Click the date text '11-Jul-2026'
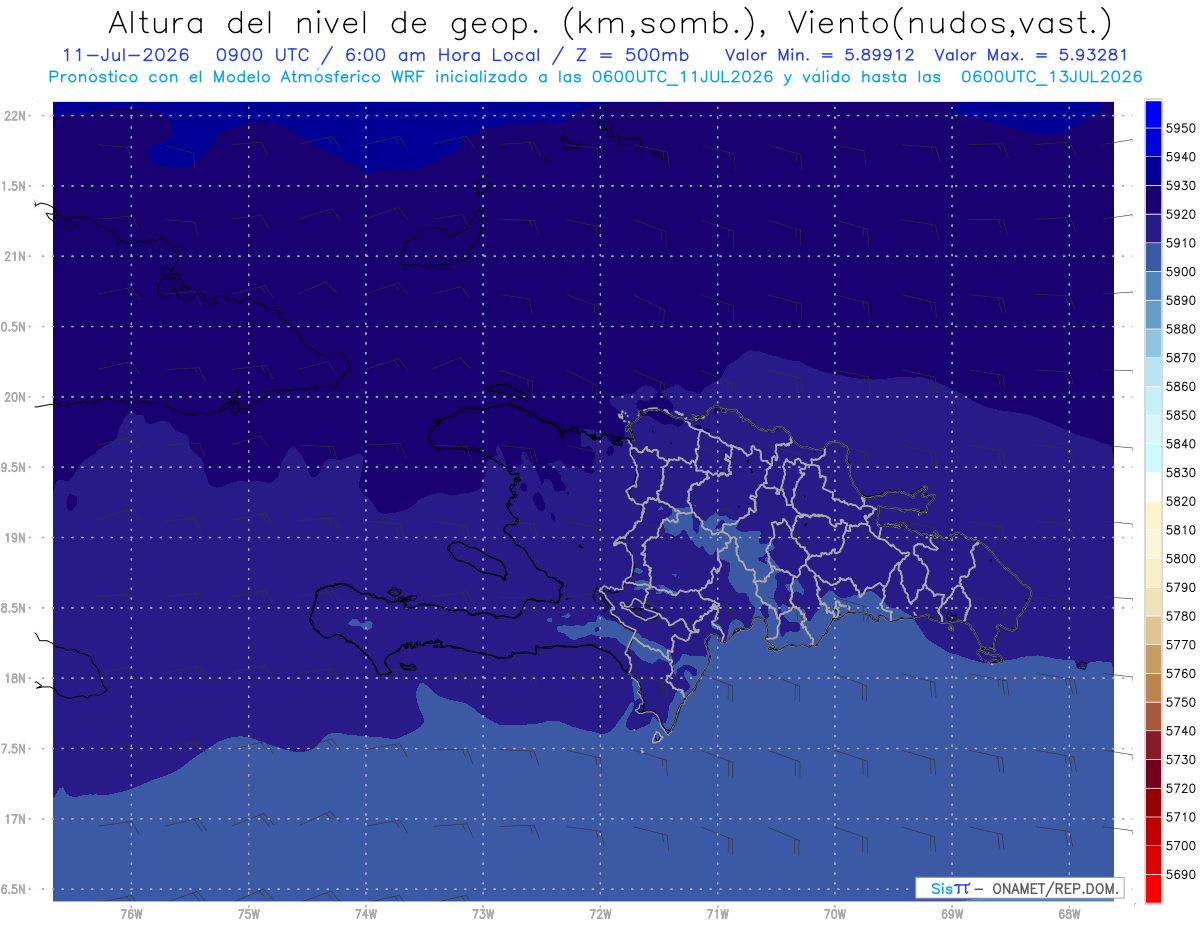This screenshot has height=927, width=1200. pos(126,55)
